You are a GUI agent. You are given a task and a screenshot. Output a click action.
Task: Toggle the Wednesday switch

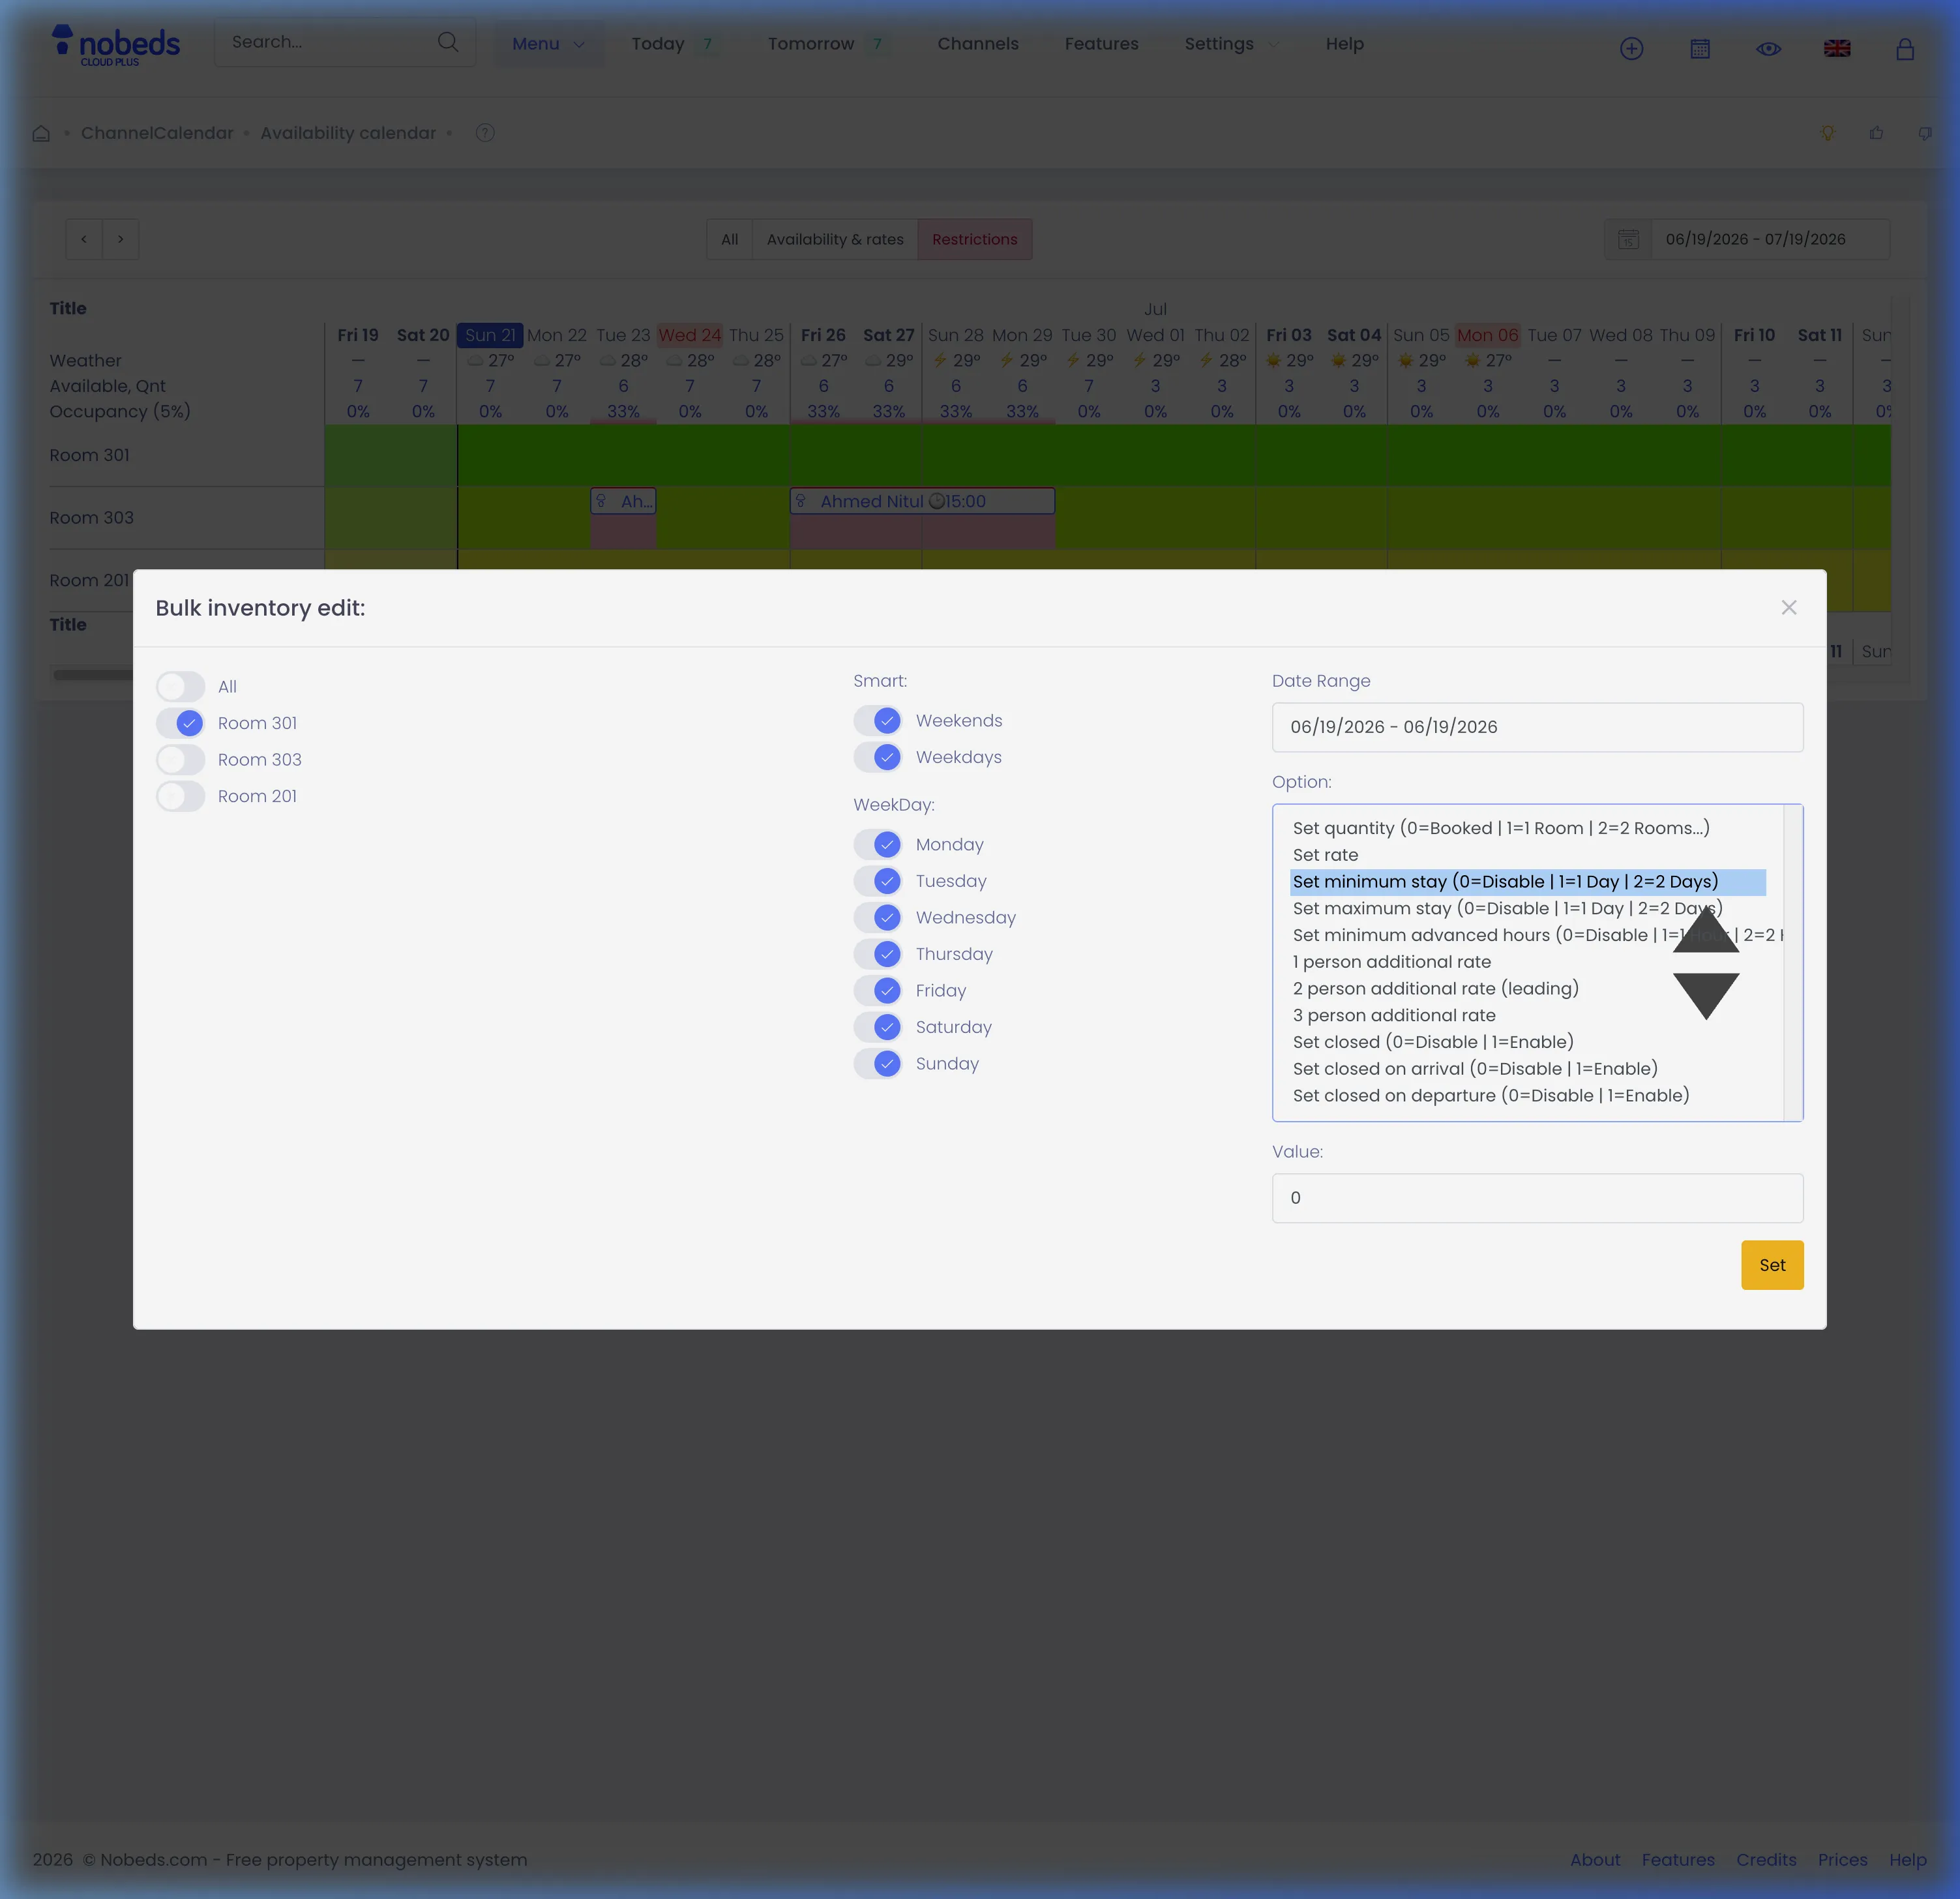[878, 918]
